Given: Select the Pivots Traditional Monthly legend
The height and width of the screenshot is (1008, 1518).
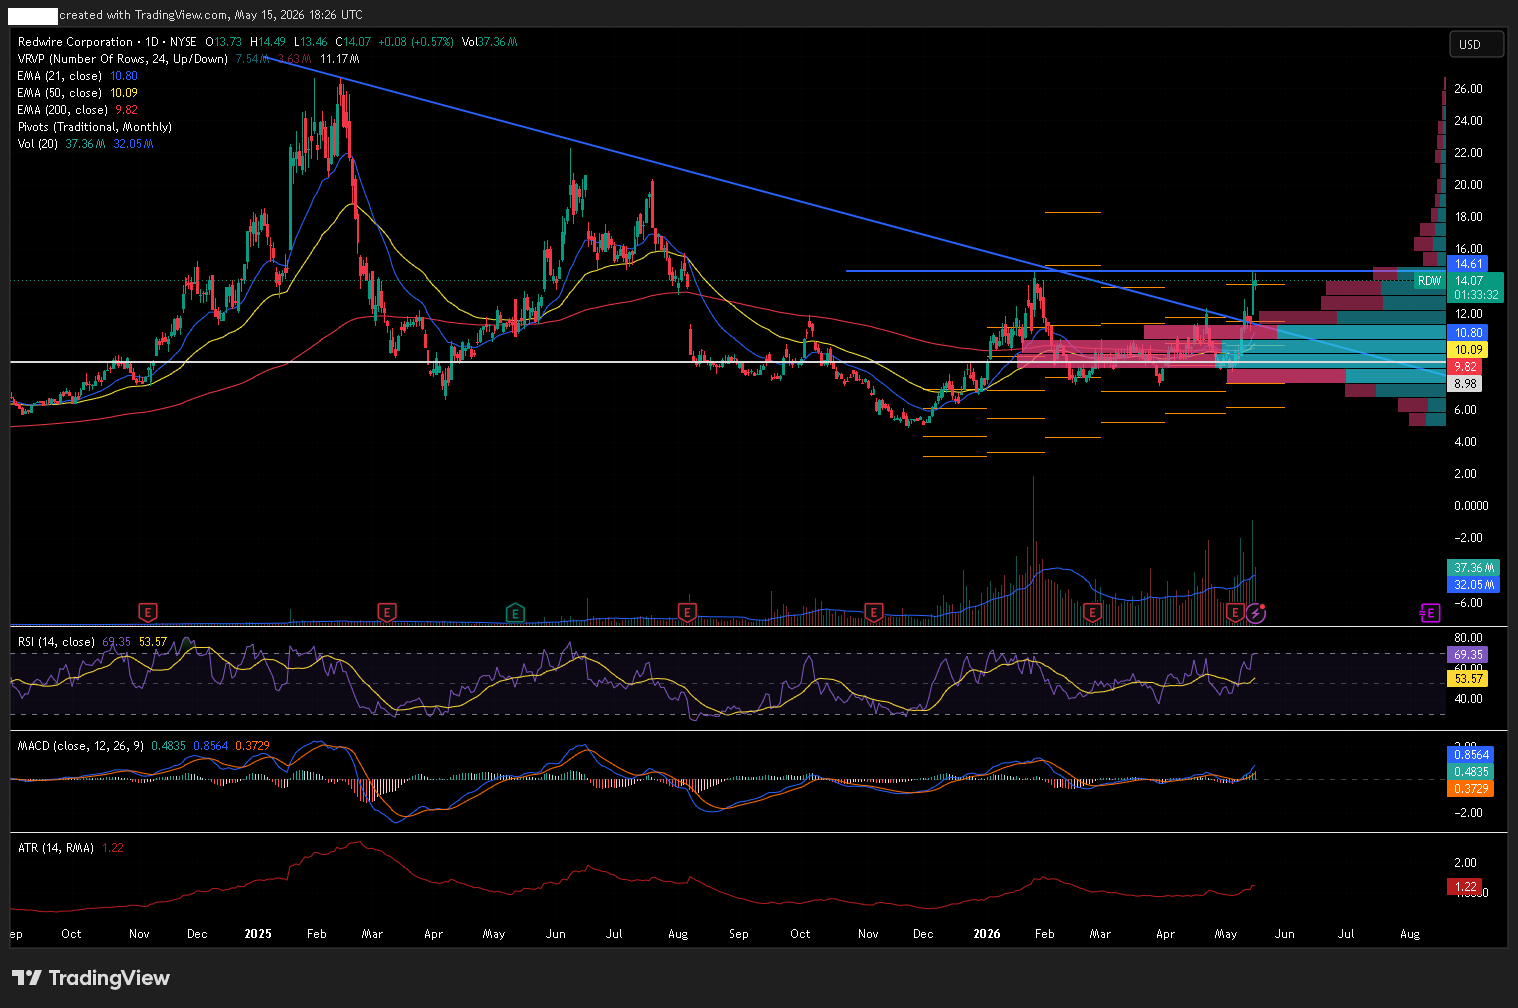Looking at the screenshot, I should pyautogui.click(x=95, y=127).
